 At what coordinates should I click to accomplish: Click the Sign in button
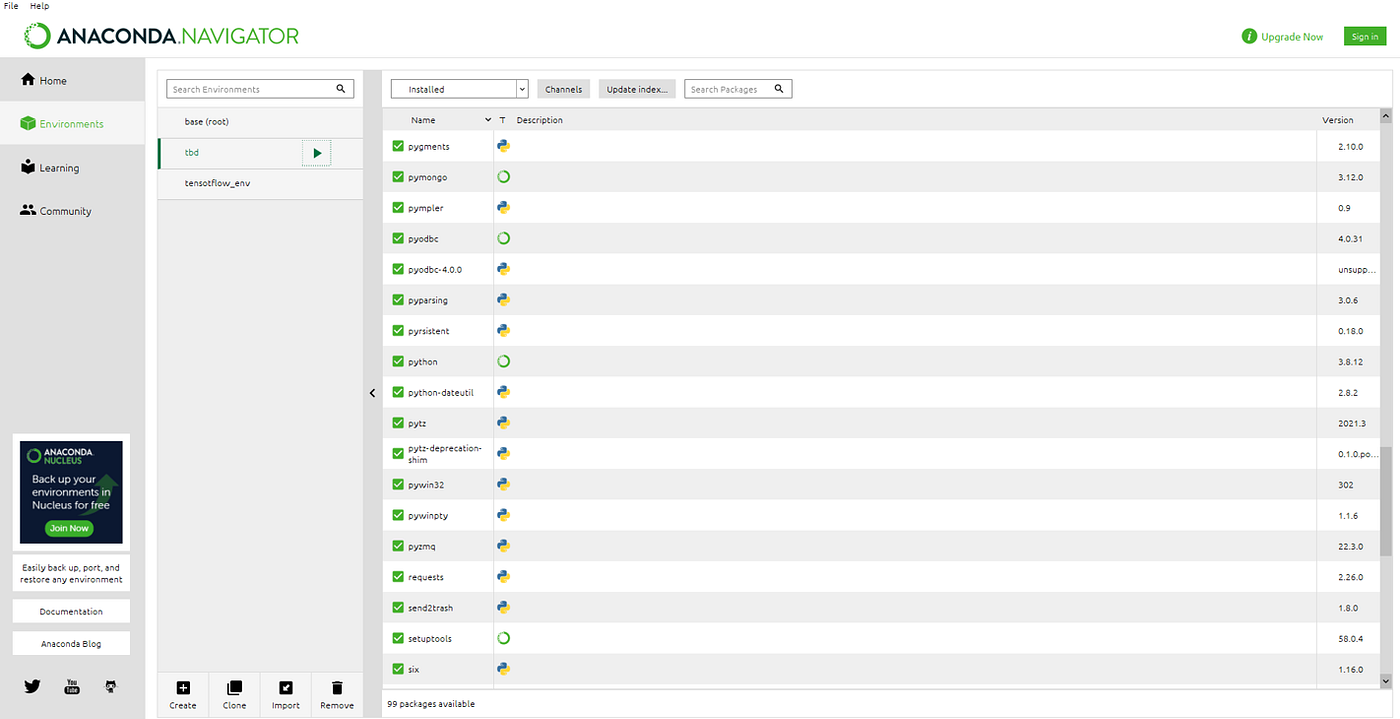(1364, 35)
